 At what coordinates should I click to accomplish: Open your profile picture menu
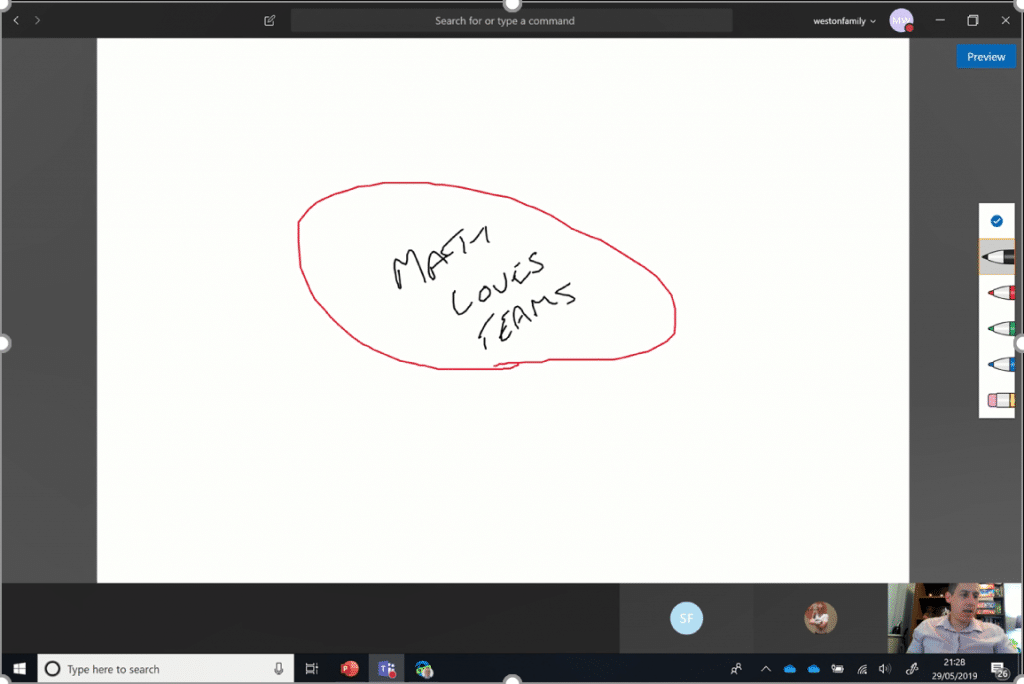(x=902, y=20)
